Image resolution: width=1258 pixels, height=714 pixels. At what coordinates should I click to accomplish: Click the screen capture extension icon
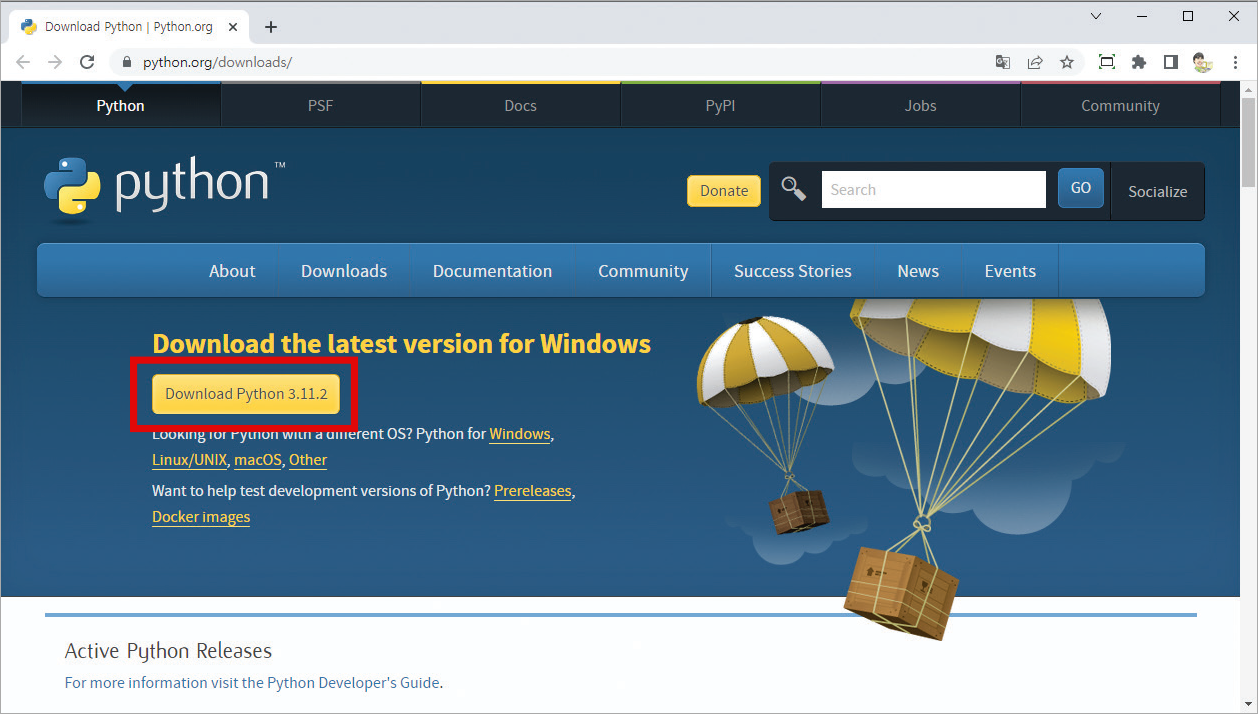coord(1106,62)
